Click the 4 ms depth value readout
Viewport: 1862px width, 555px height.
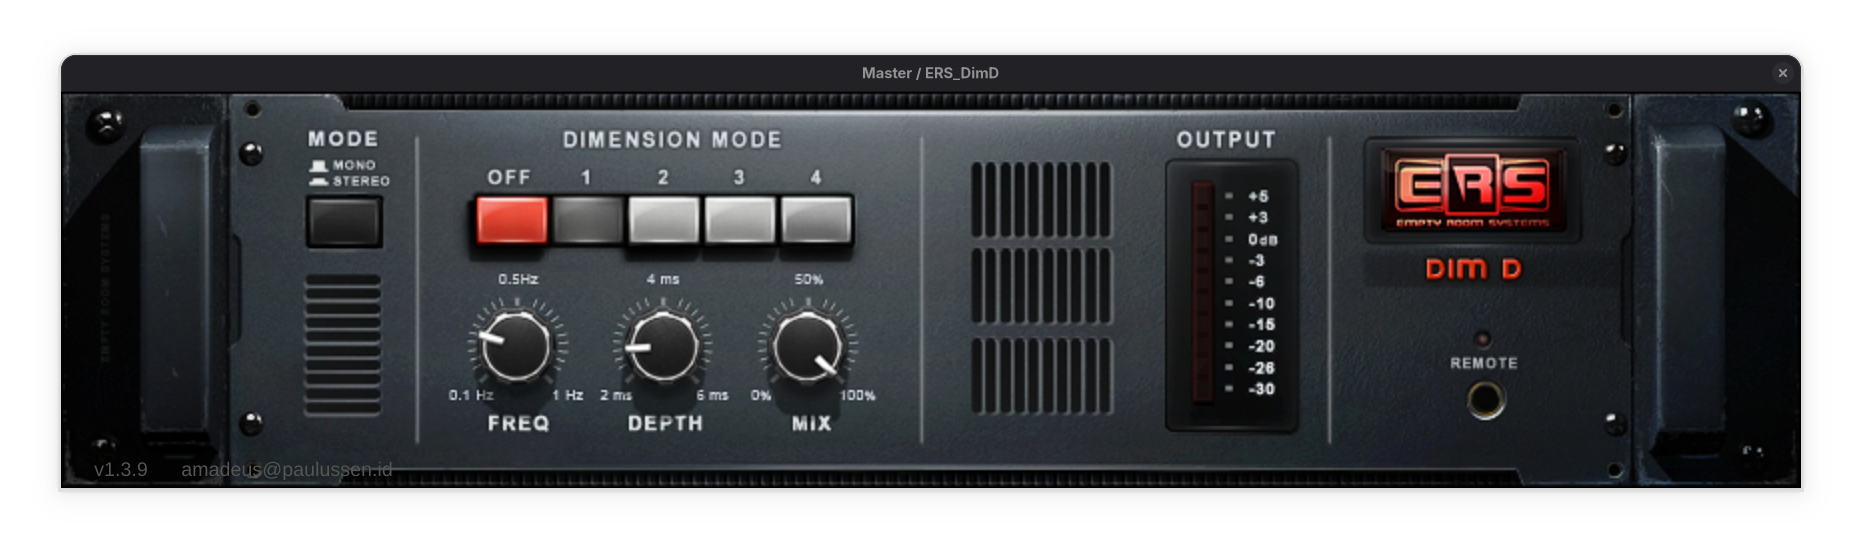[x=662, y=279]
